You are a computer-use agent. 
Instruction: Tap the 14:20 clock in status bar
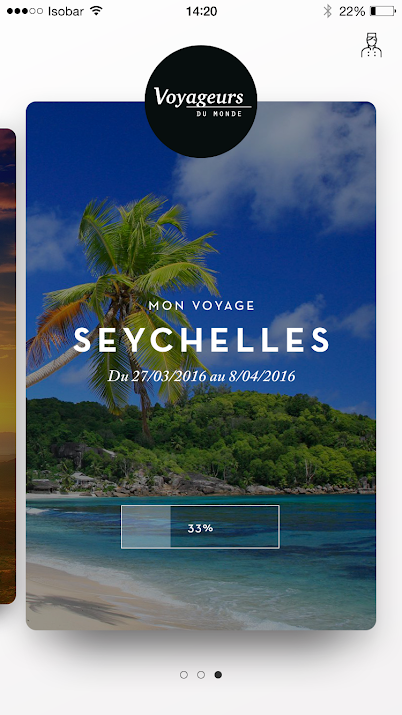pos(201,11)
